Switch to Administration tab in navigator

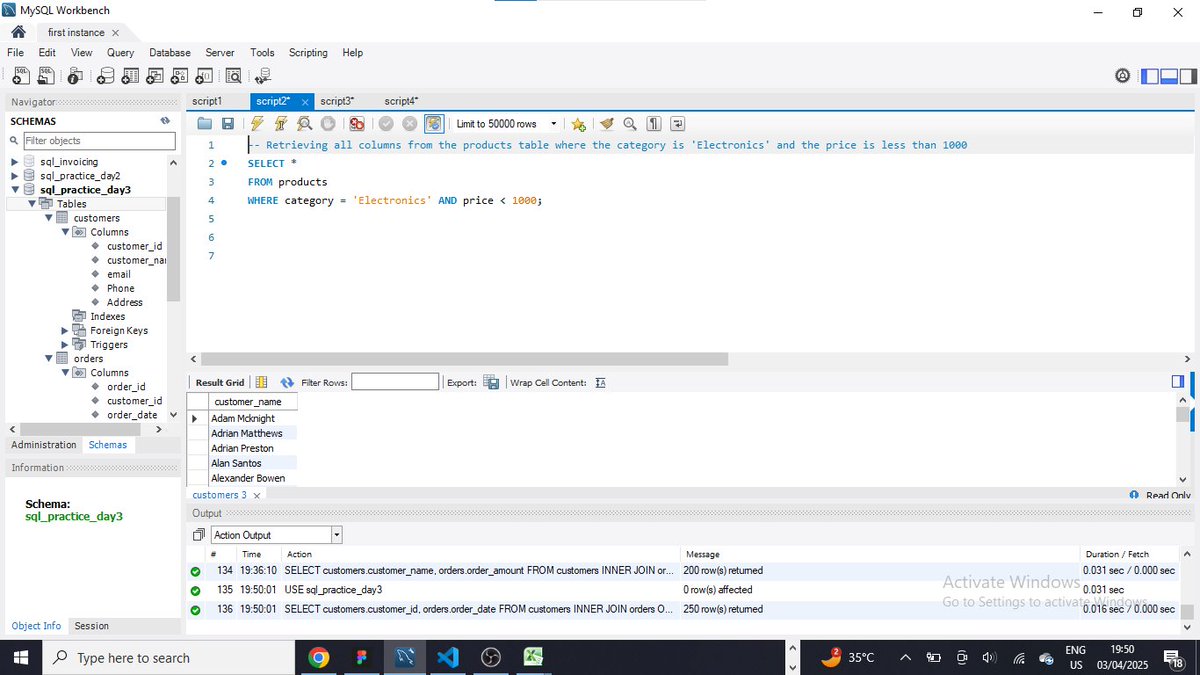(x=44, y=445)
